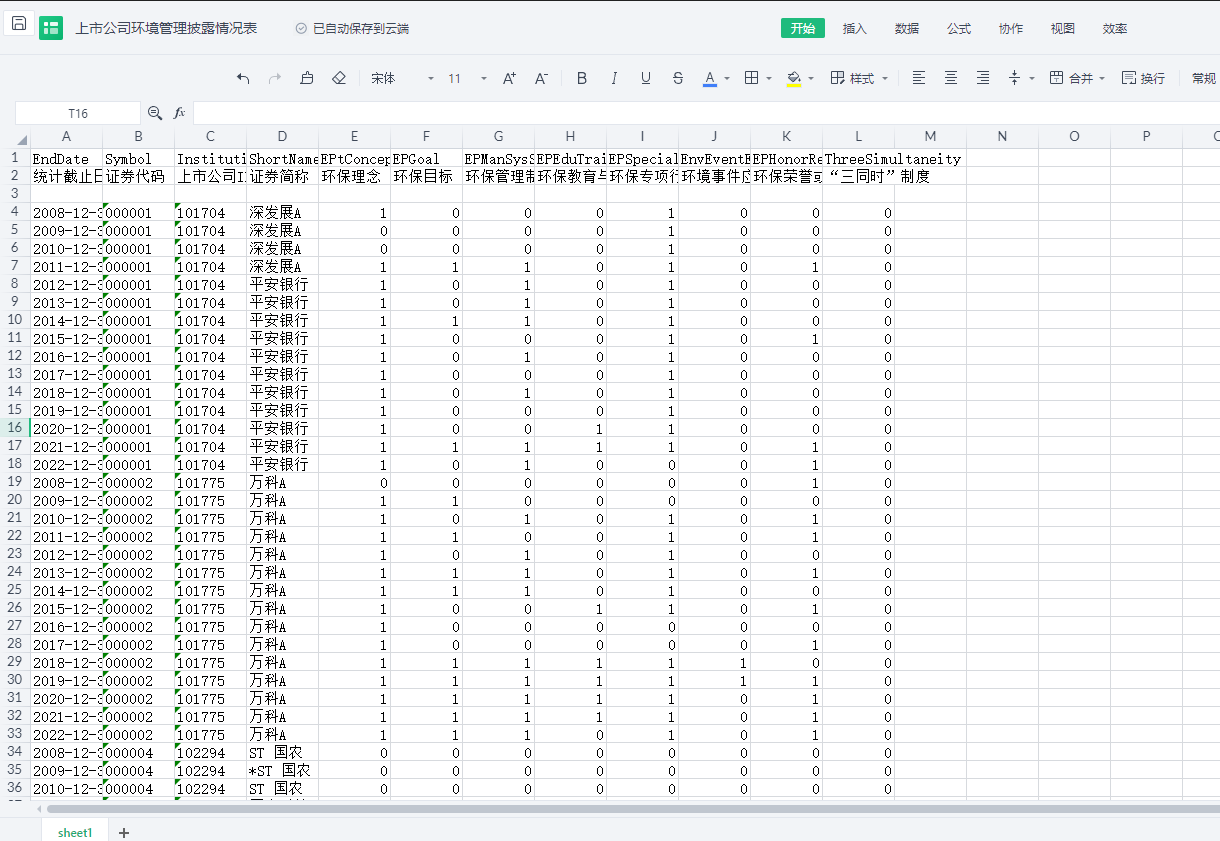This screenshot has height=841, width=1220.
Task: Click 万科A cell in row 19
Action: 282,482
